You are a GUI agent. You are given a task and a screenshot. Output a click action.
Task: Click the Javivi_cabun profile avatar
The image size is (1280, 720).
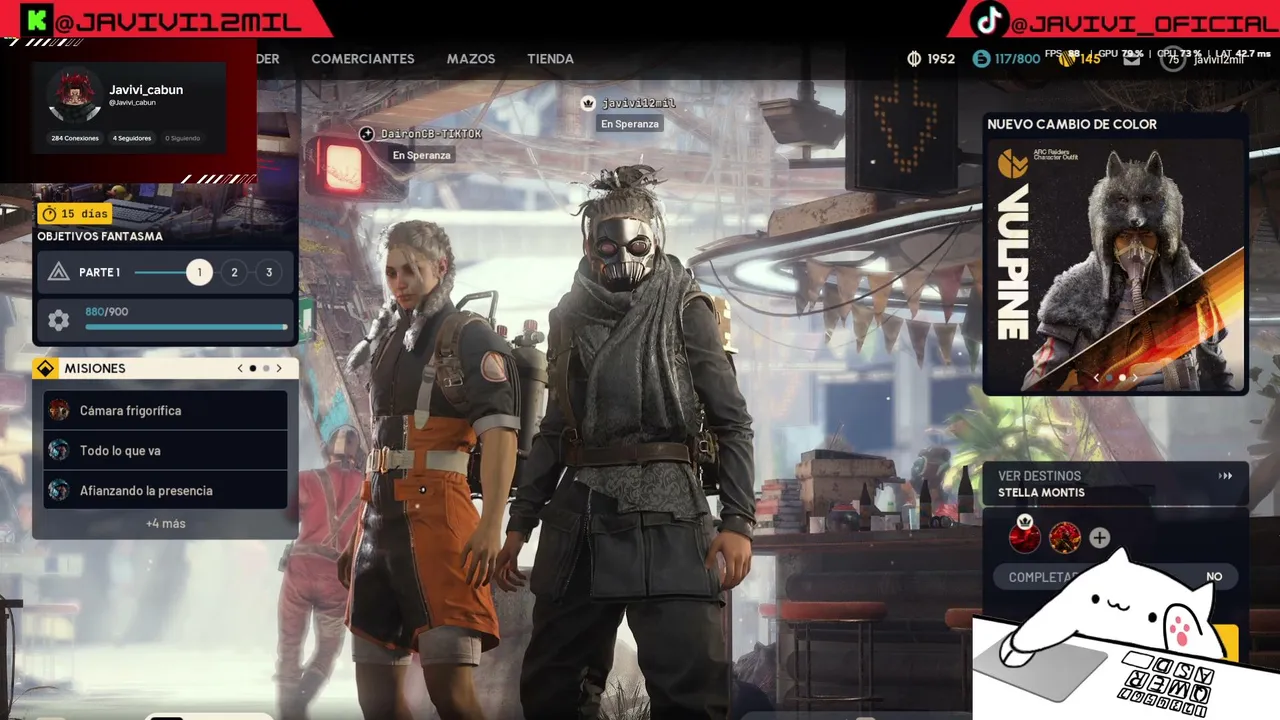[x=75, y=96]
